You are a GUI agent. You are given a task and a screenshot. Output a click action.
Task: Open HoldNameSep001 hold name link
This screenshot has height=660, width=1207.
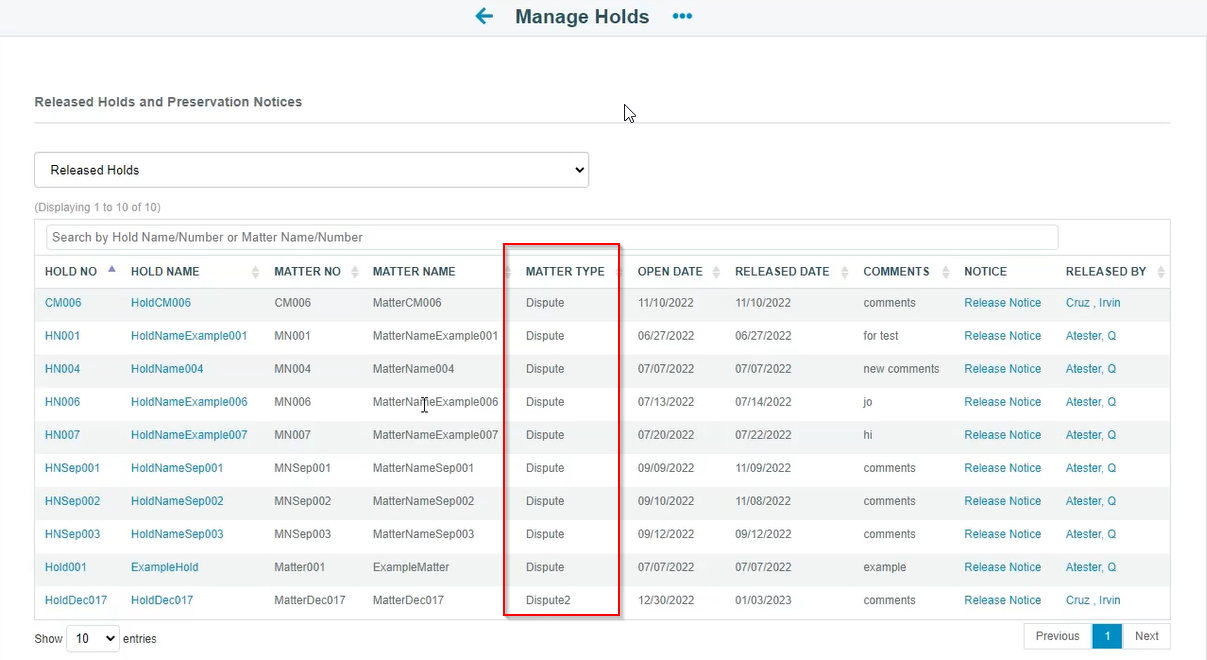177,468
